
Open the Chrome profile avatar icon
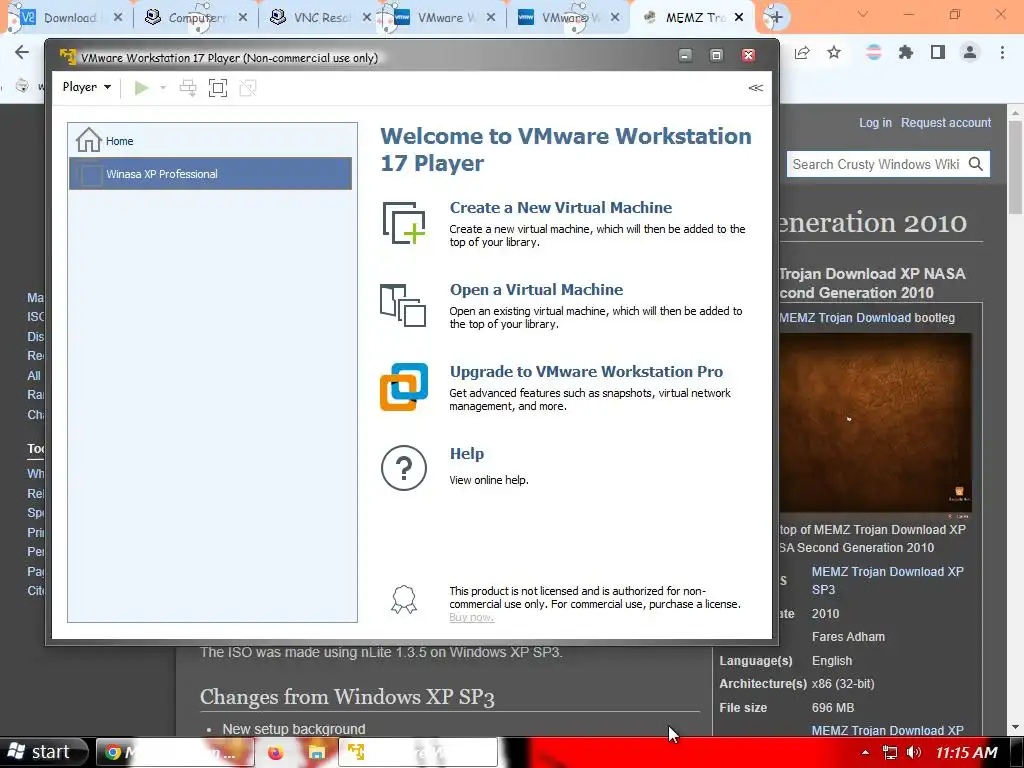coord(970,52)
